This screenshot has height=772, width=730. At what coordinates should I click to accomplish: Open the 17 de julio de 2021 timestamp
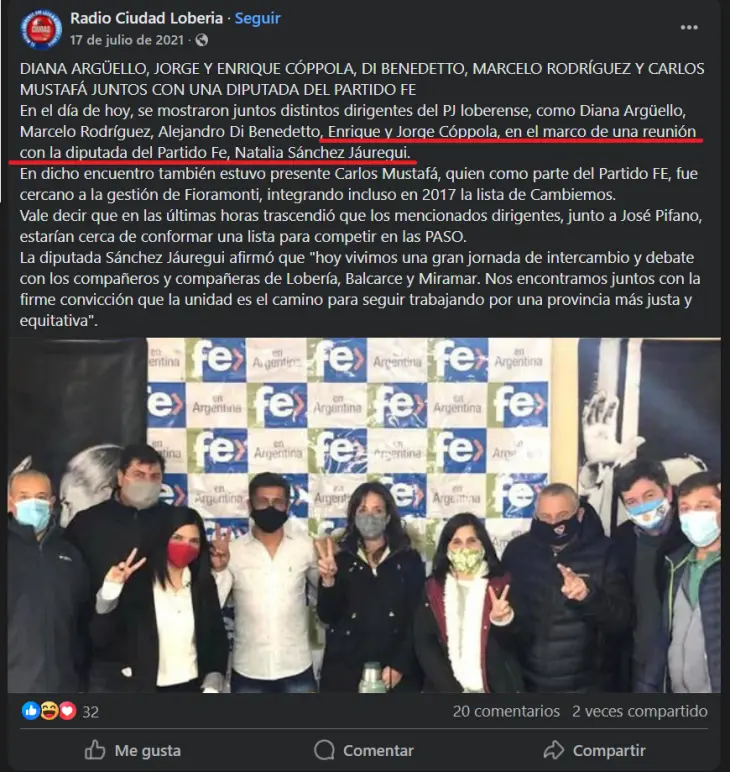click(127, 40)
